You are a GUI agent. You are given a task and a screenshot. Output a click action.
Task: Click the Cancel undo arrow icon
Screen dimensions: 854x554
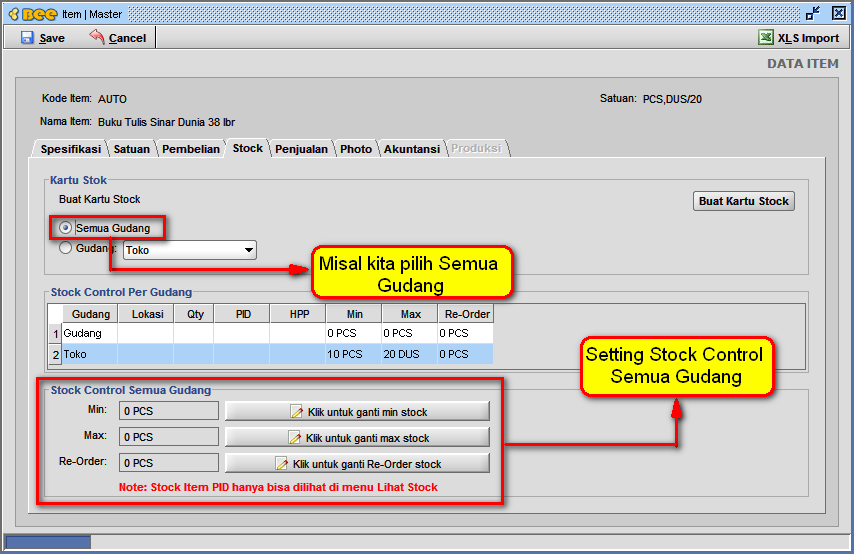point(97,37)
